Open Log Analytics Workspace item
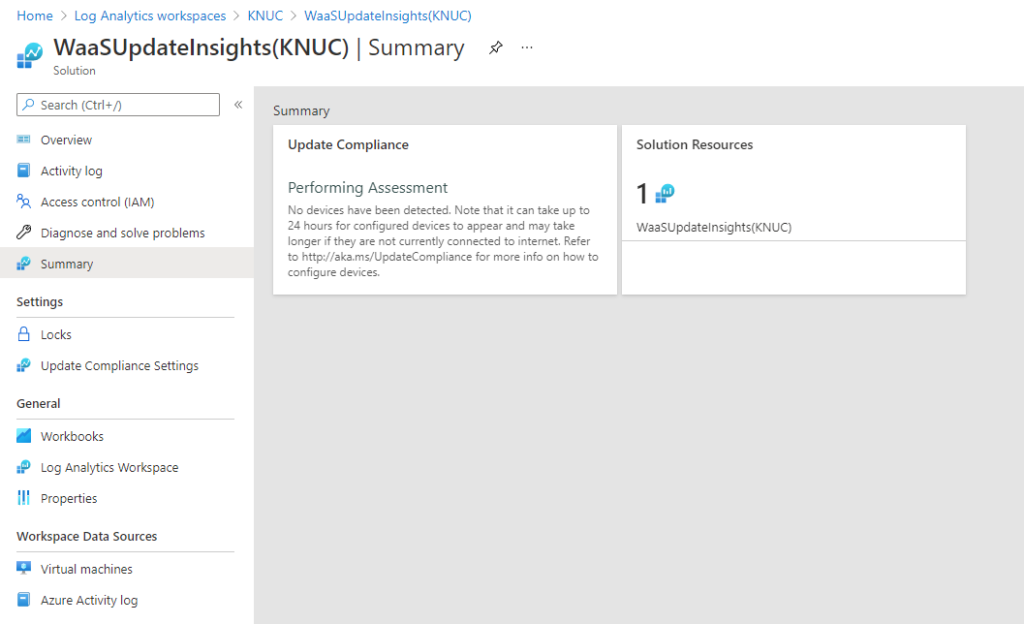This screenshot has height=624, width=1024. (x=109, y=468)
